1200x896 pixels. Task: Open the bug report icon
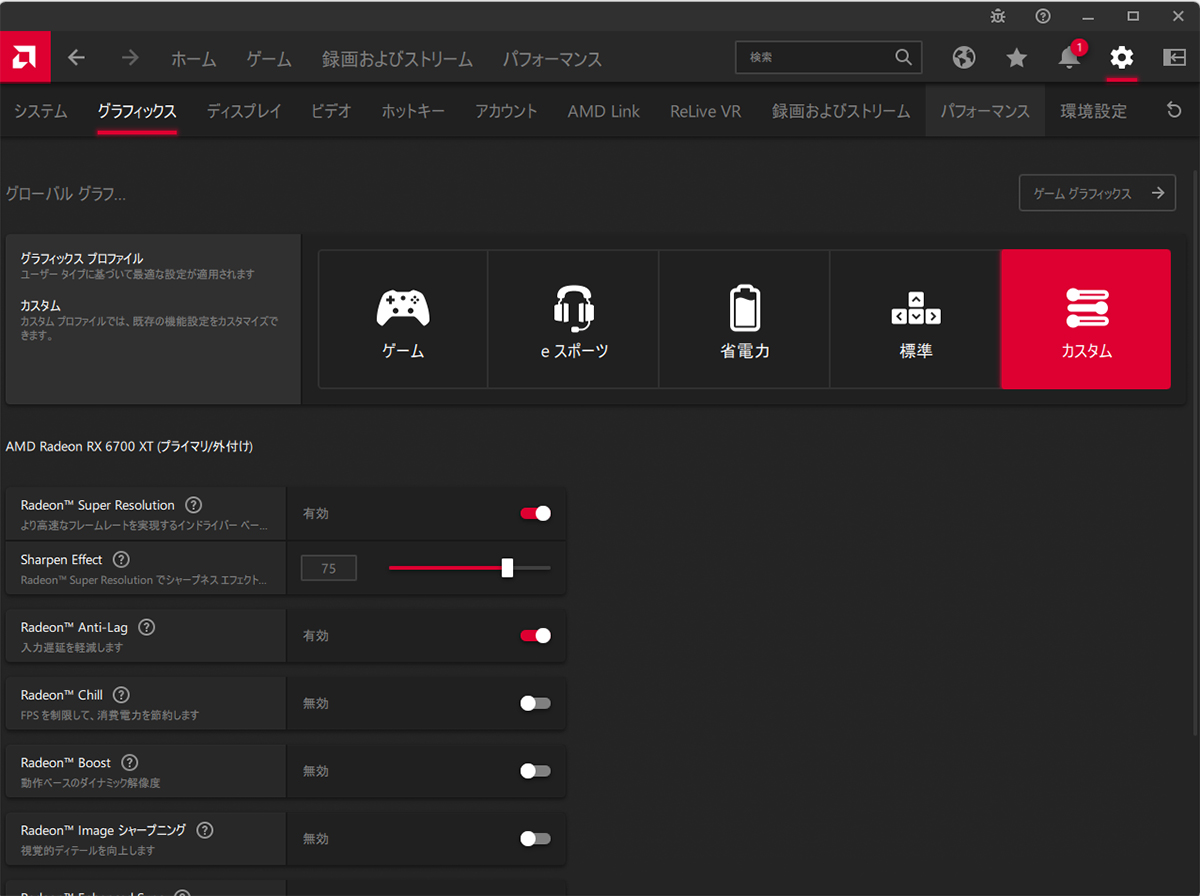pyautogui.click(x=998, y=16)
